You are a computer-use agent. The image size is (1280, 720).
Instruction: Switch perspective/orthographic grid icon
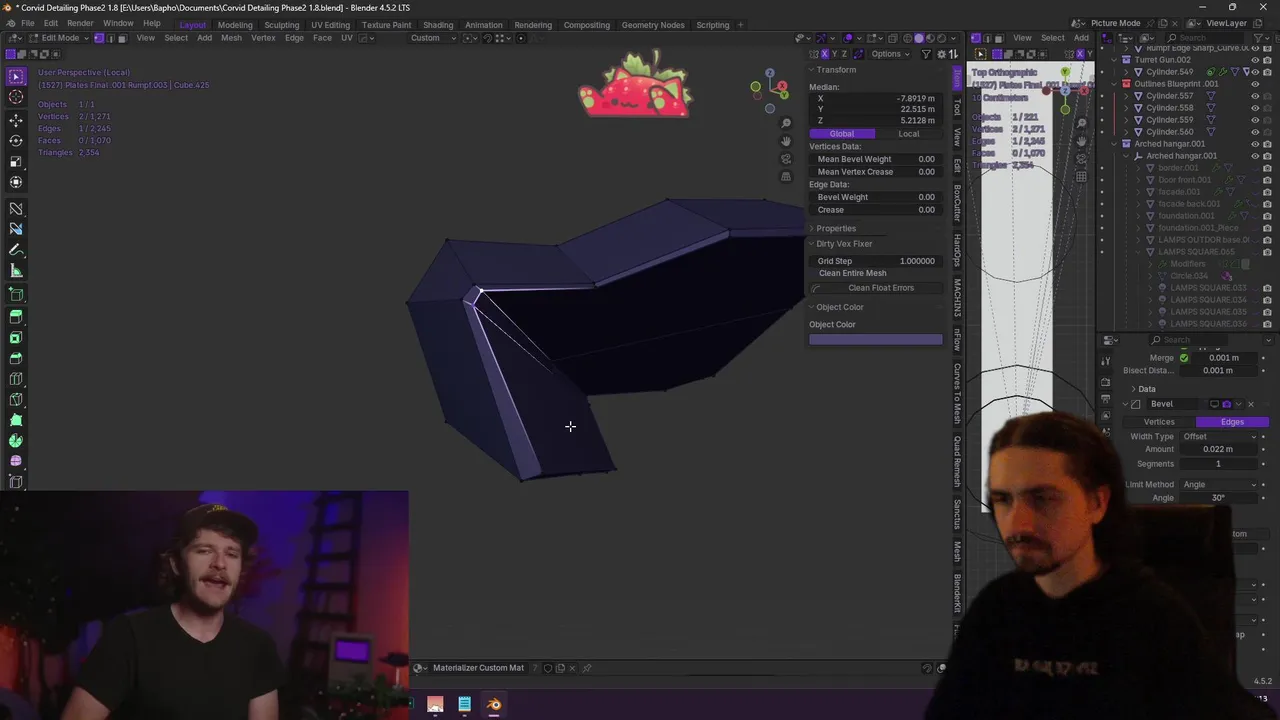coord(786,177)
